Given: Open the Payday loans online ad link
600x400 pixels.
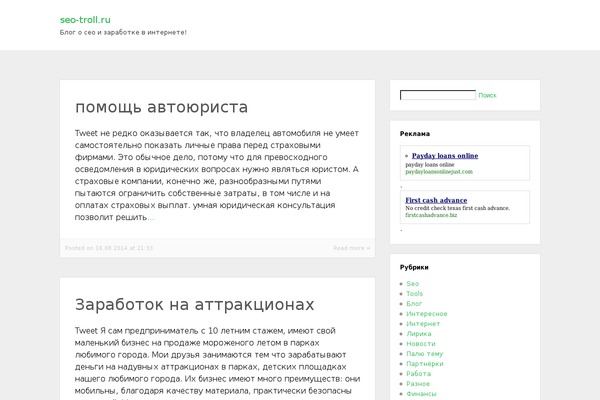Looking at the screenshot, I should pos(445,155).
